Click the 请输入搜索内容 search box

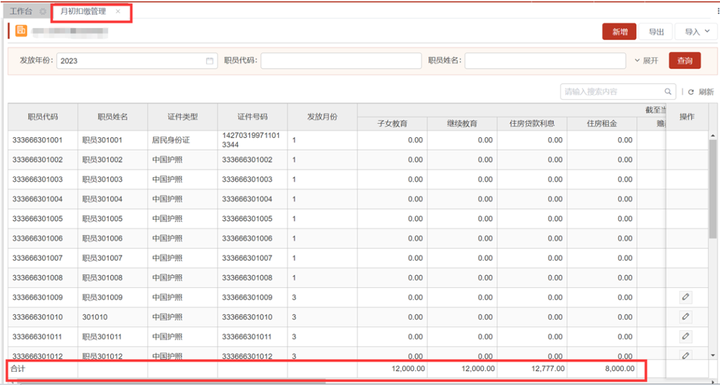618,91
